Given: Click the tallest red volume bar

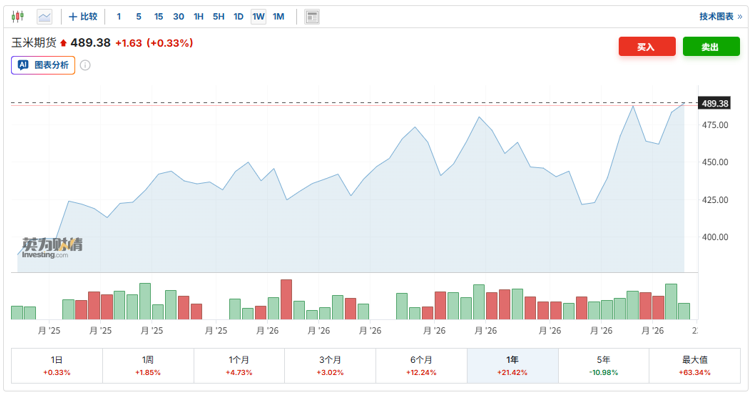Looking at the screenshot, I should coord(286,300).
